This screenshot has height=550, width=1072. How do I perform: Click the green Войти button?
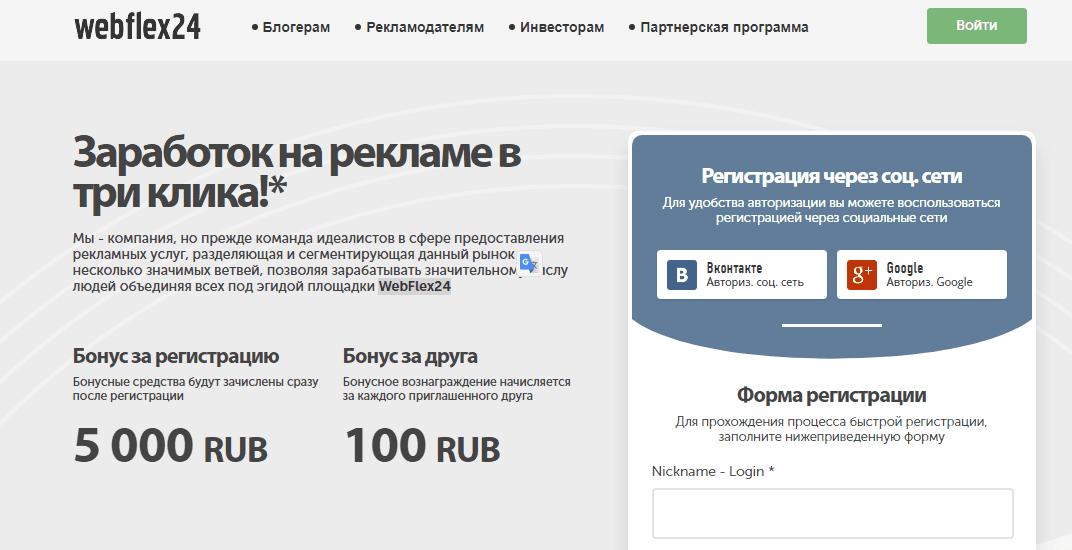[x=976, y=26]
